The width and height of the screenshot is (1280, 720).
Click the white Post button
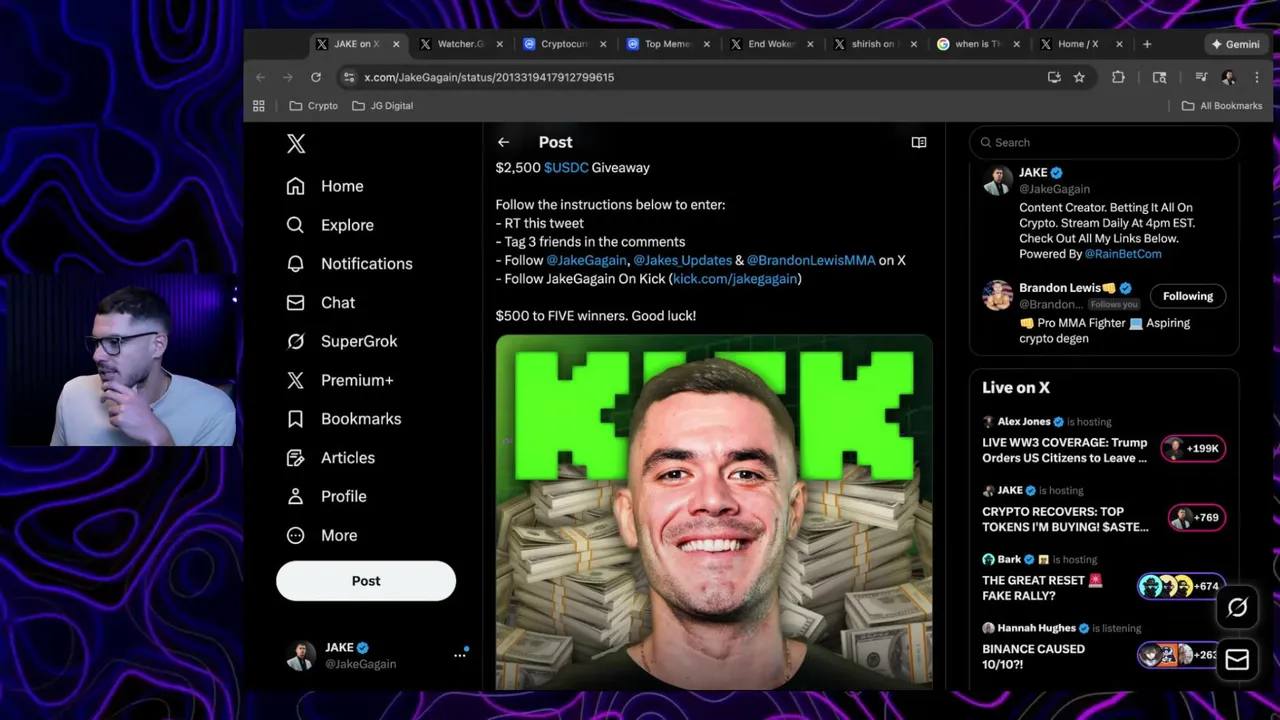pyautogui.click(x=366, y=581)
